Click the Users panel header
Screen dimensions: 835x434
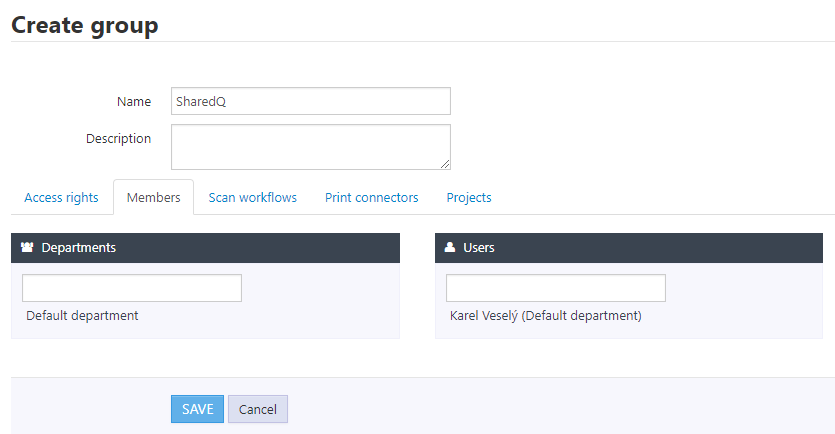(628, 248)
